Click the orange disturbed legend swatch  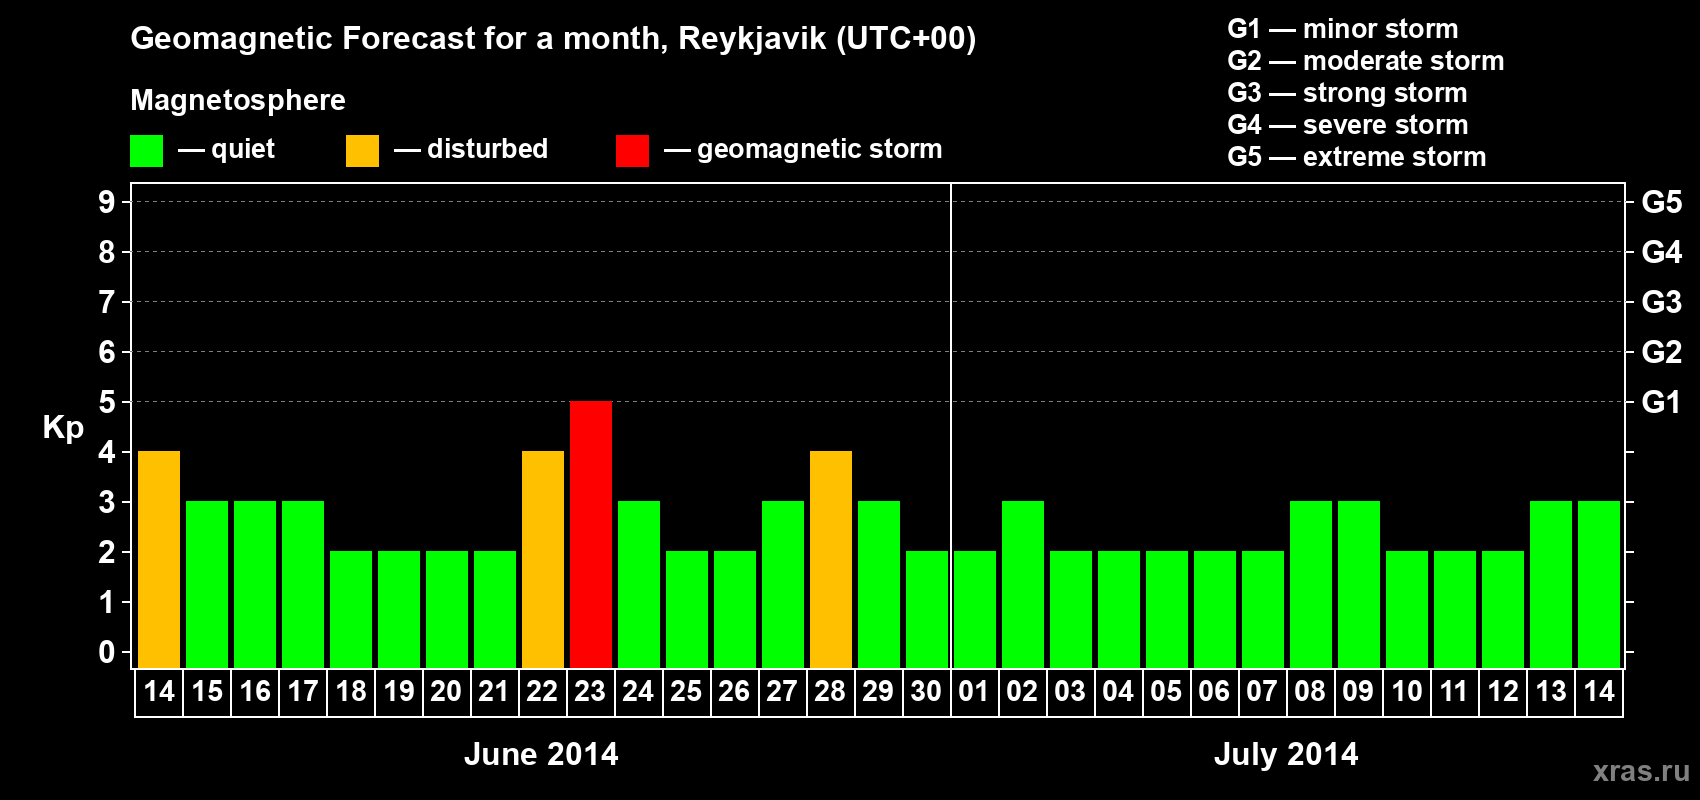[x=362, y=151]
